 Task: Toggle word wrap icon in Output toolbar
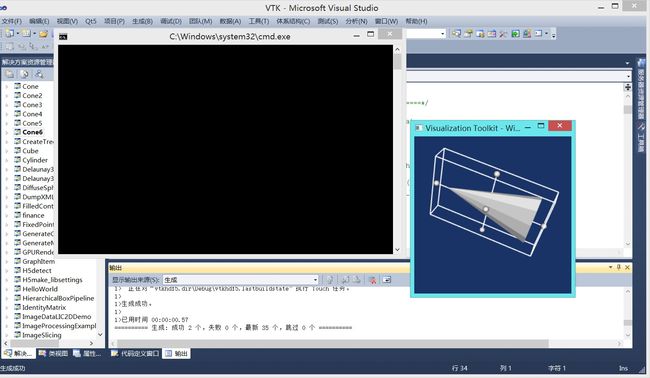click(x=387, y=280)
